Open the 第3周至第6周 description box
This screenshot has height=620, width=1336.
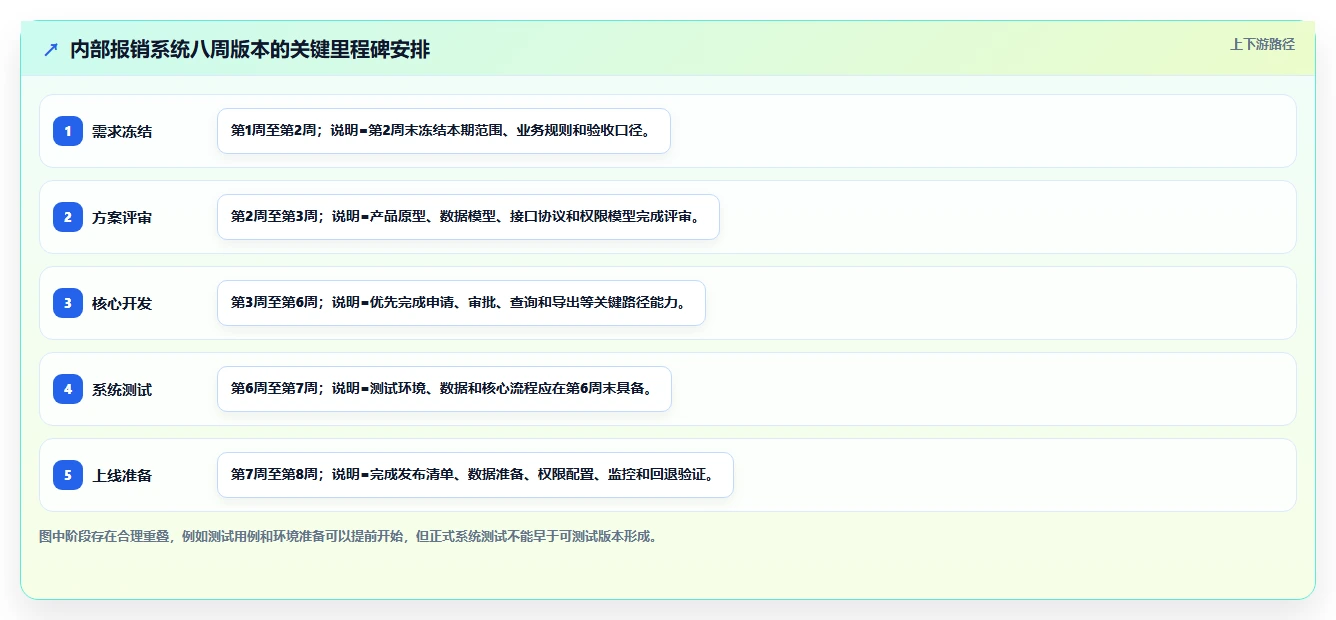click(x=461, y=303)
